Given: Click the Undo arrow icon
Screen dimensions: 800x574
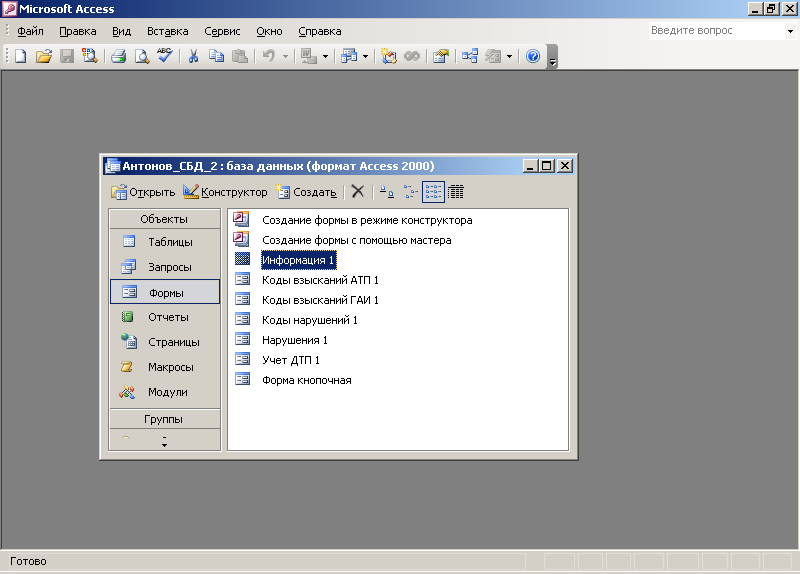Looking at the screenshot, I should tap(269, 56).
